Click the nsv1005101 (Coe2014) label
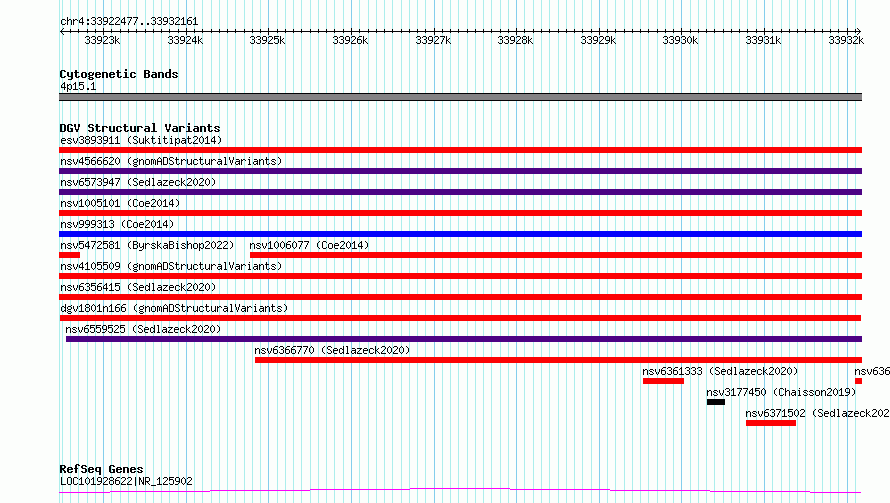This screenshot has height=503, width=890. [120, 203]
